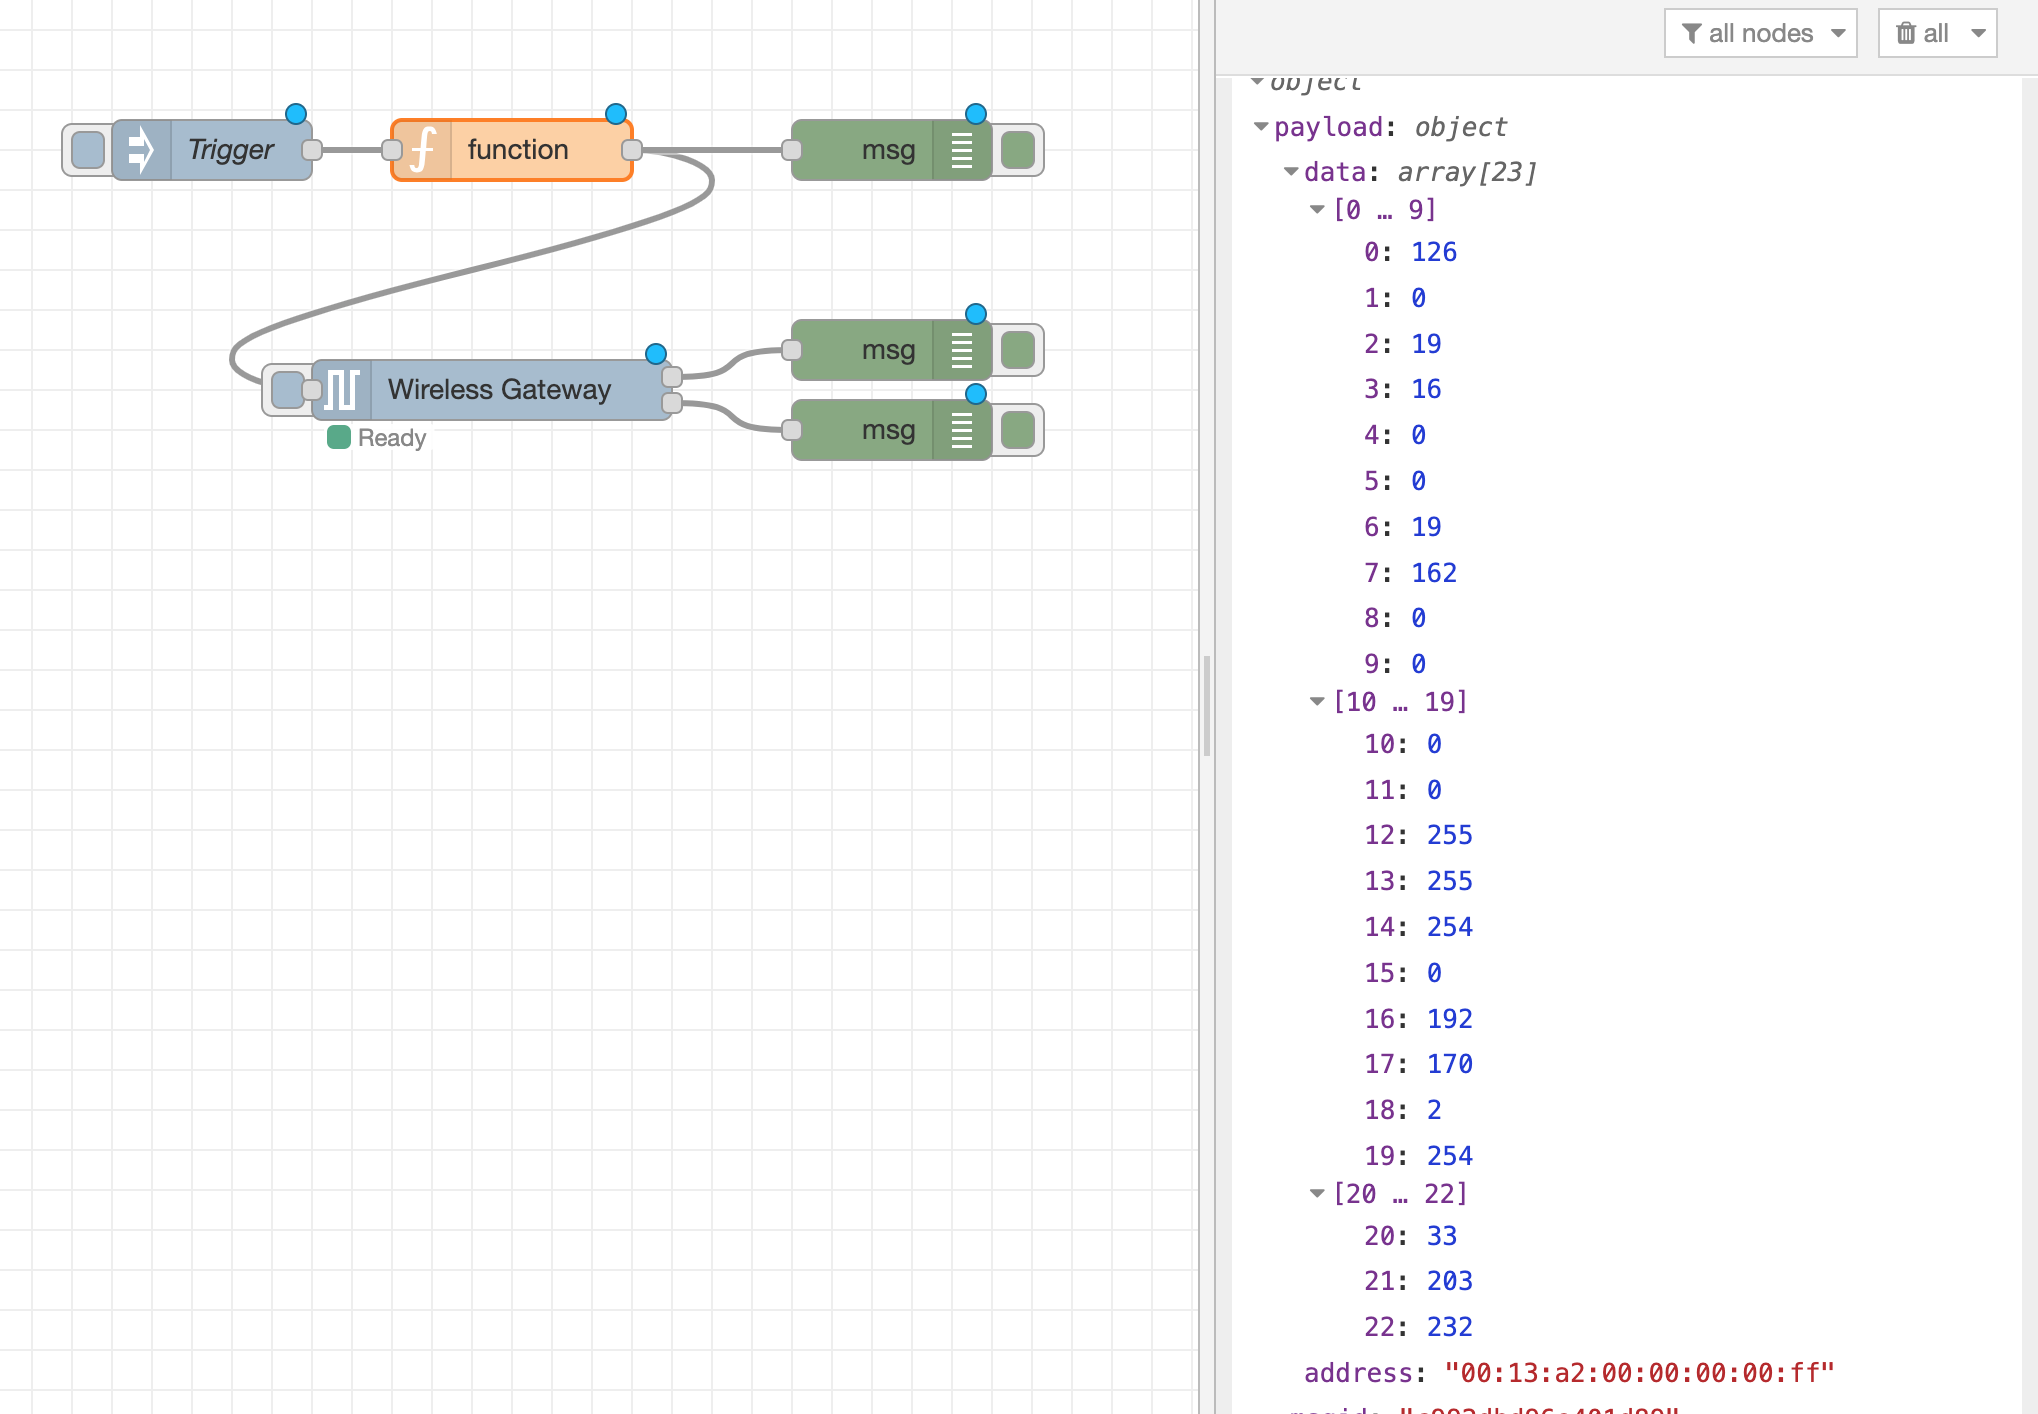2038x1414 pixels.
Task: Collapse the payload object tree entry
Action: click(1261, 127)
